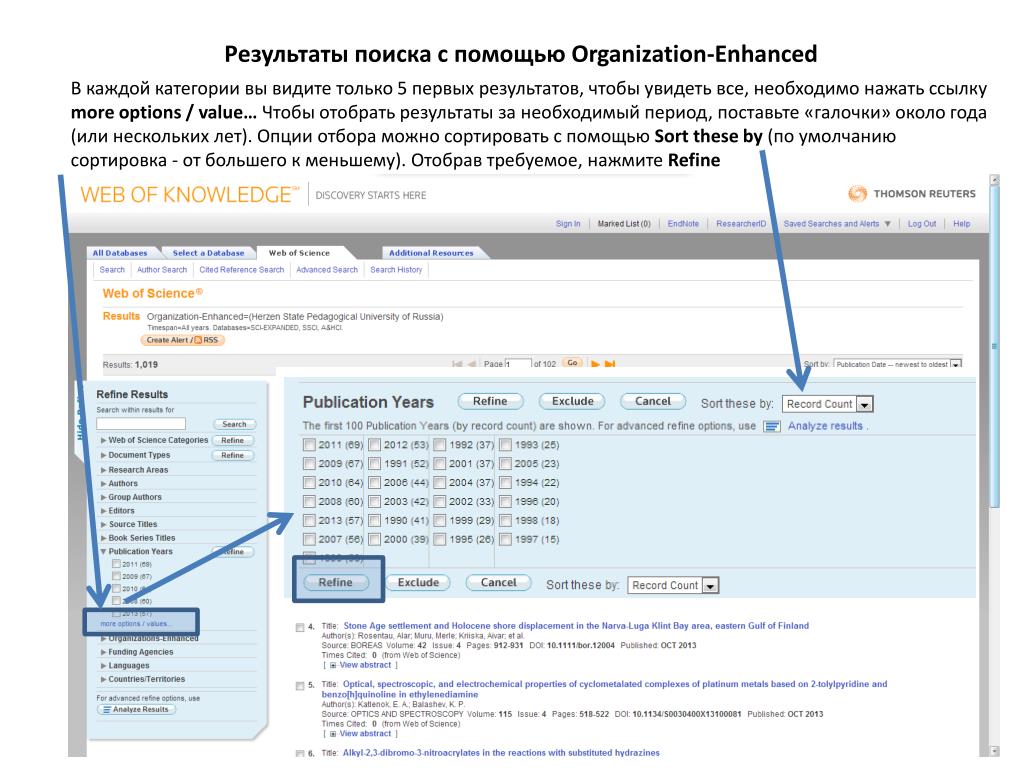Click top Exclude button in Publication Years

[x=572, y=402]
